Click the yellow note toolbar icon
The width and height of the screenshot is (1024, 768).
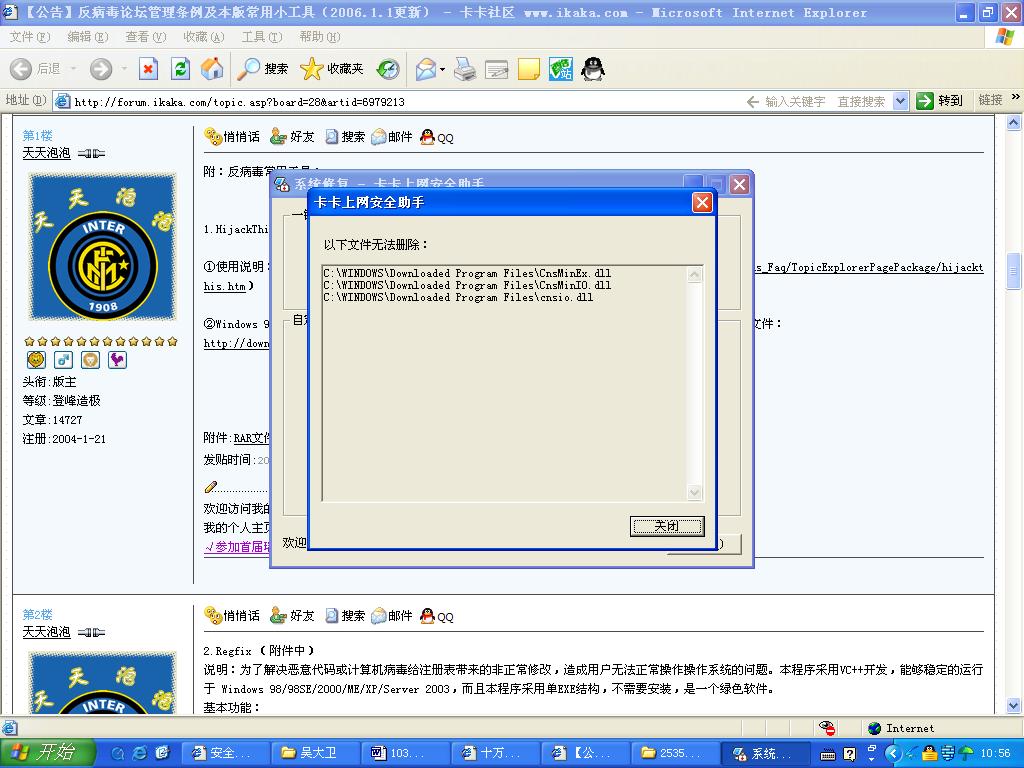528,69
